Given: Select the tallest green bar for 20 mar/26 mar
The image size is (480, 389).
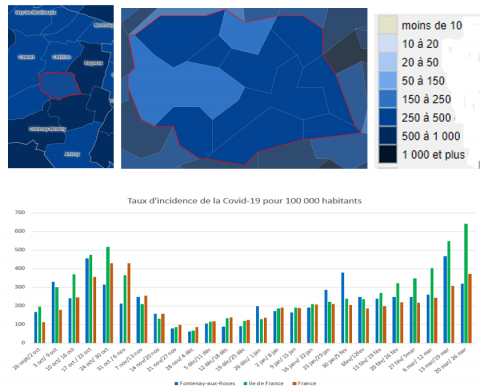Looking at the screenshot, I should pyautogui.click(x=466, y=283).
